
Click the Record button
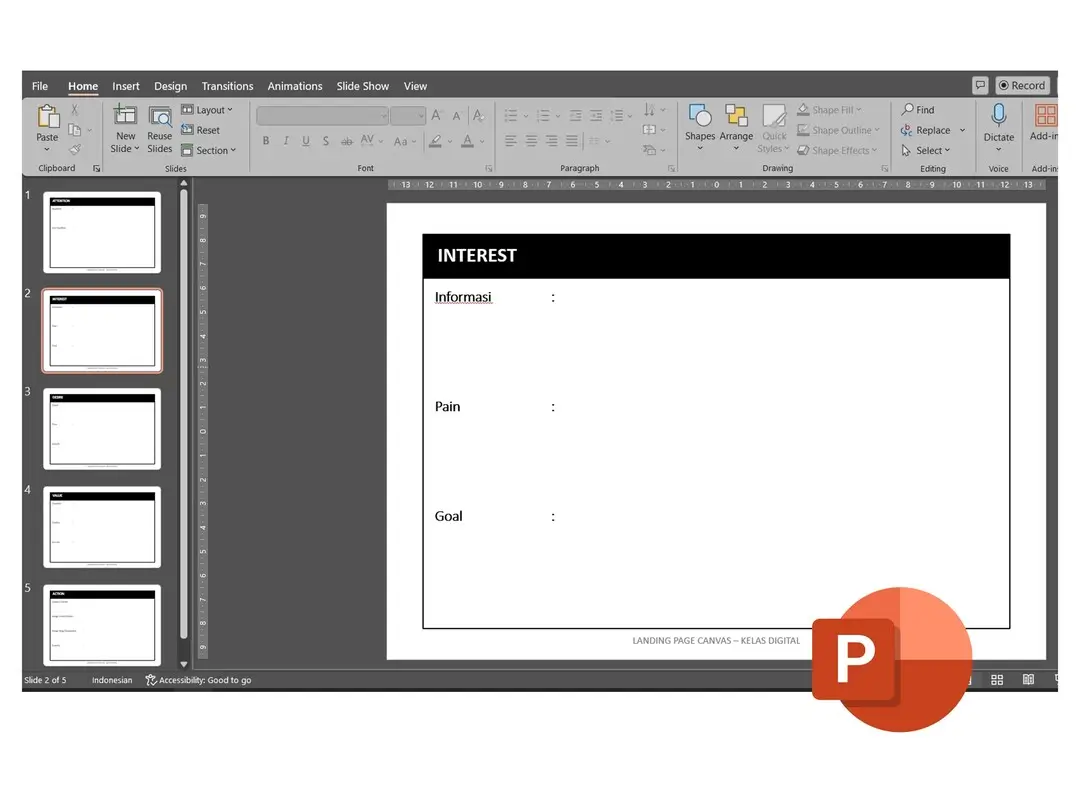point(1021,85)
